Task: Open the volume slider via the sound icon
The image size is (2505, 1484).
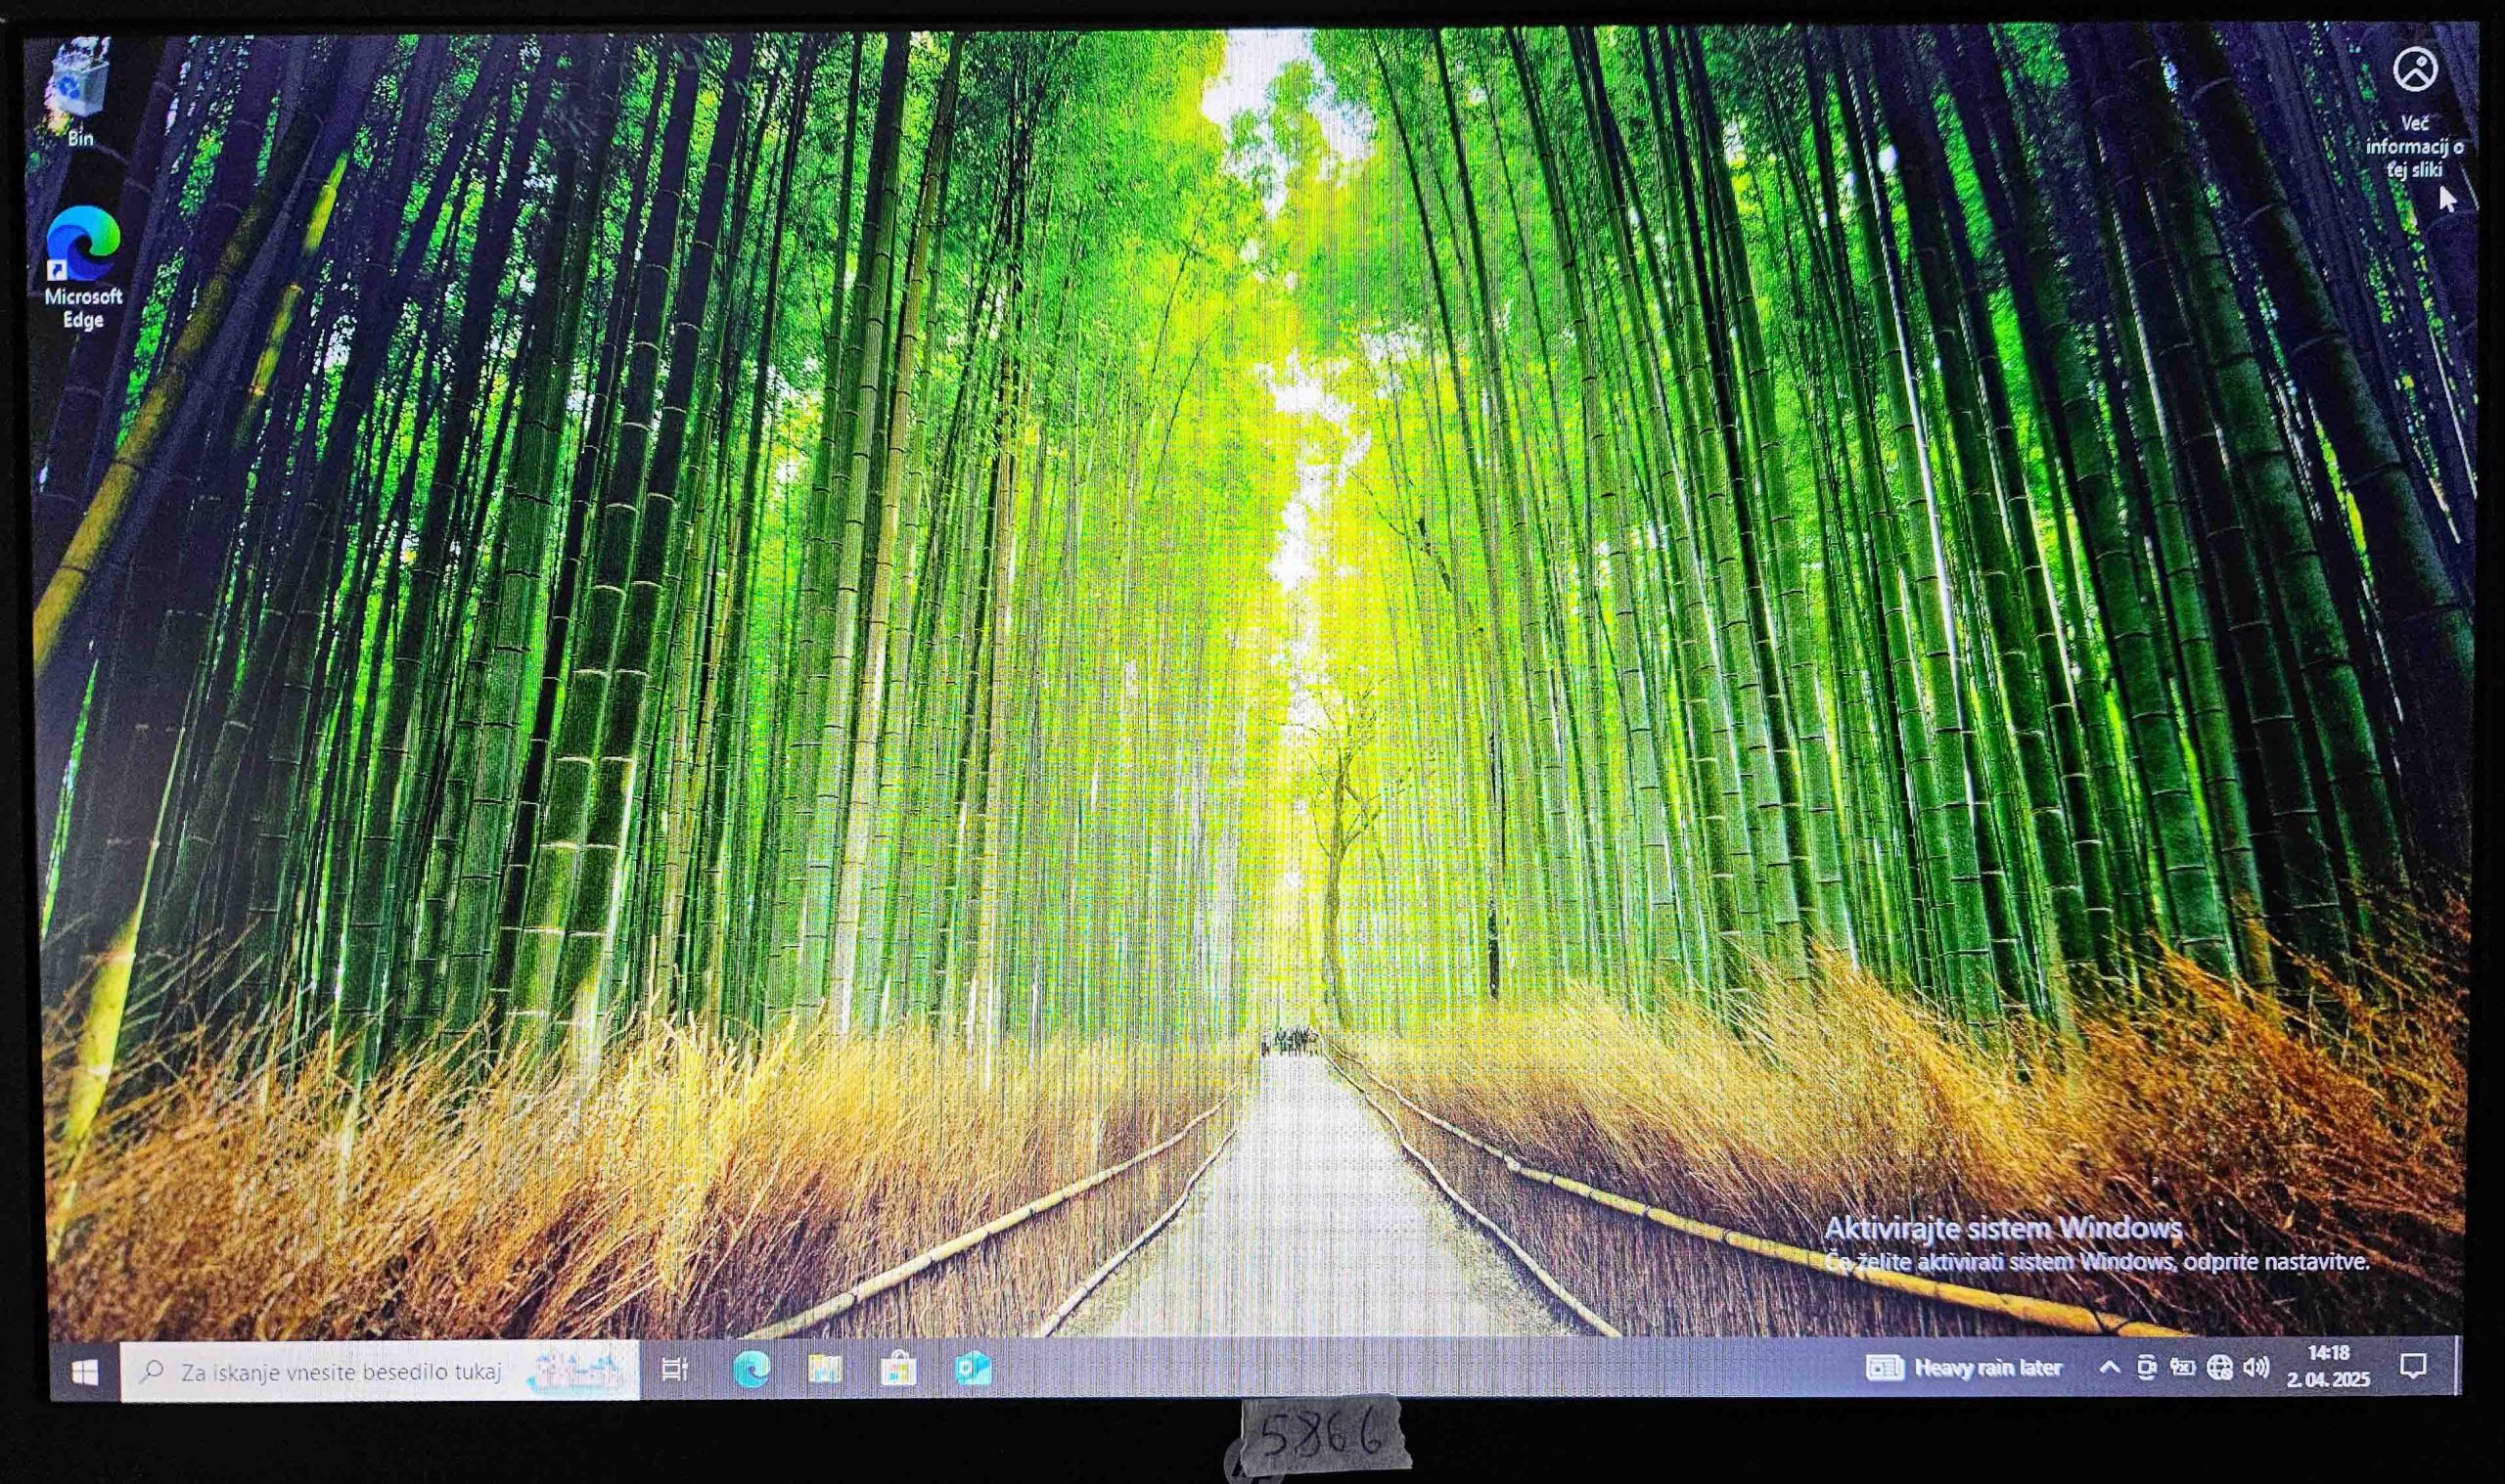Action: [2257, 1368]
